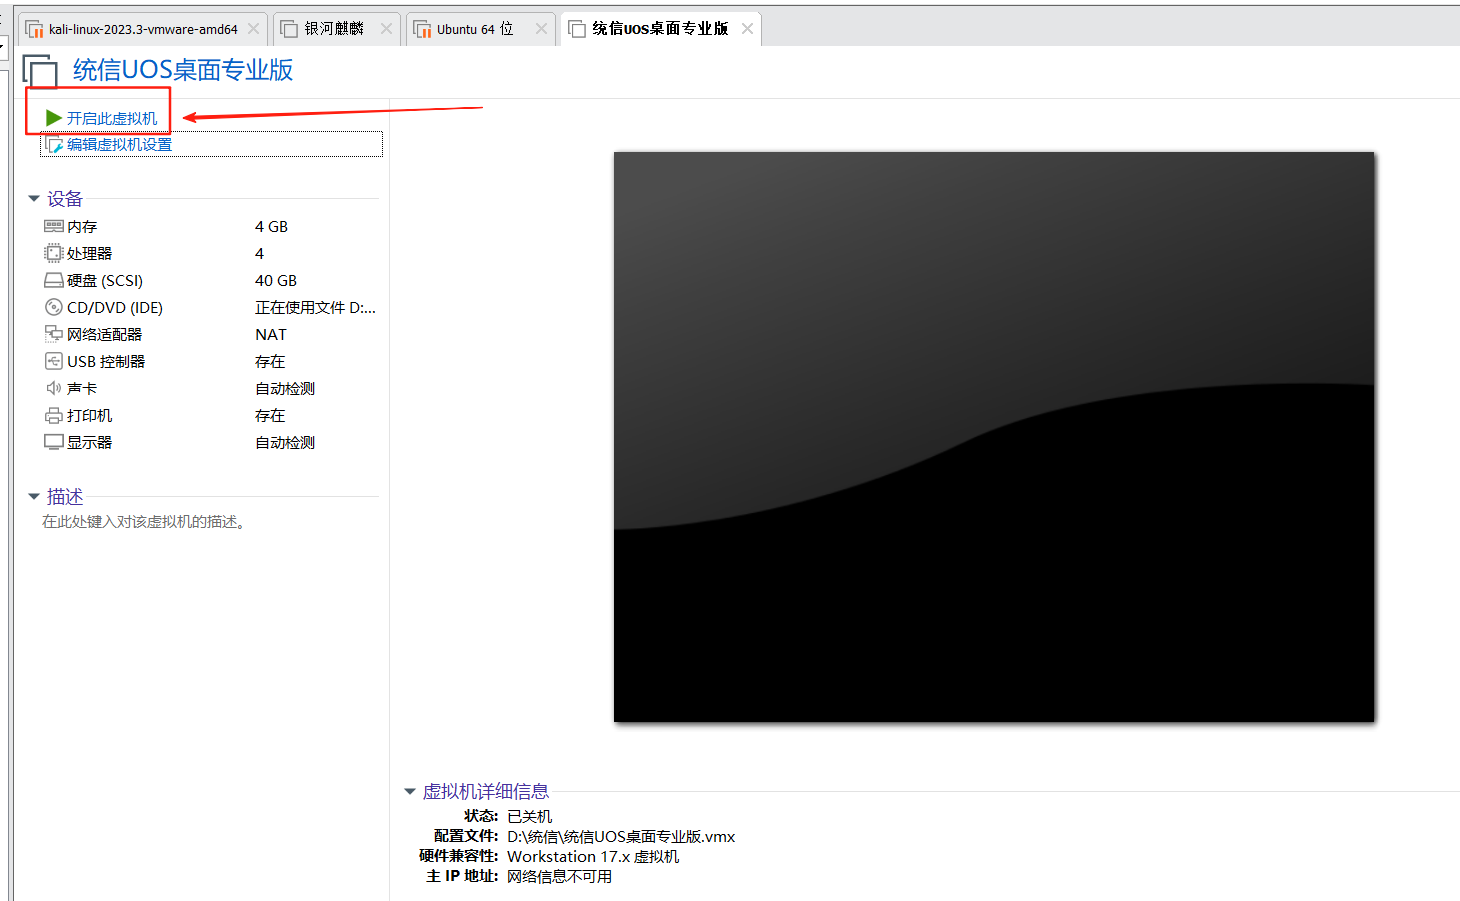Switch to the Ubuntu 64 位 tab
This screenshot has width=1460, height=901.
point(480,29)
